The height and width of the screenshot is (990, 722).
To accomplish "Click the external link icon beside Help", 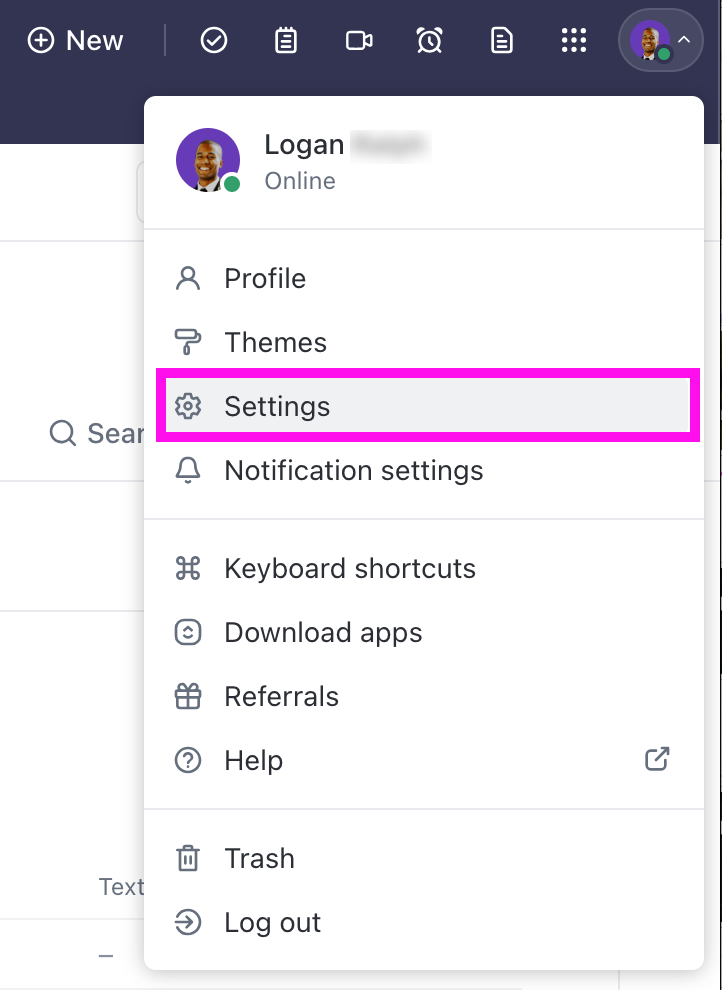I will 657,759.
